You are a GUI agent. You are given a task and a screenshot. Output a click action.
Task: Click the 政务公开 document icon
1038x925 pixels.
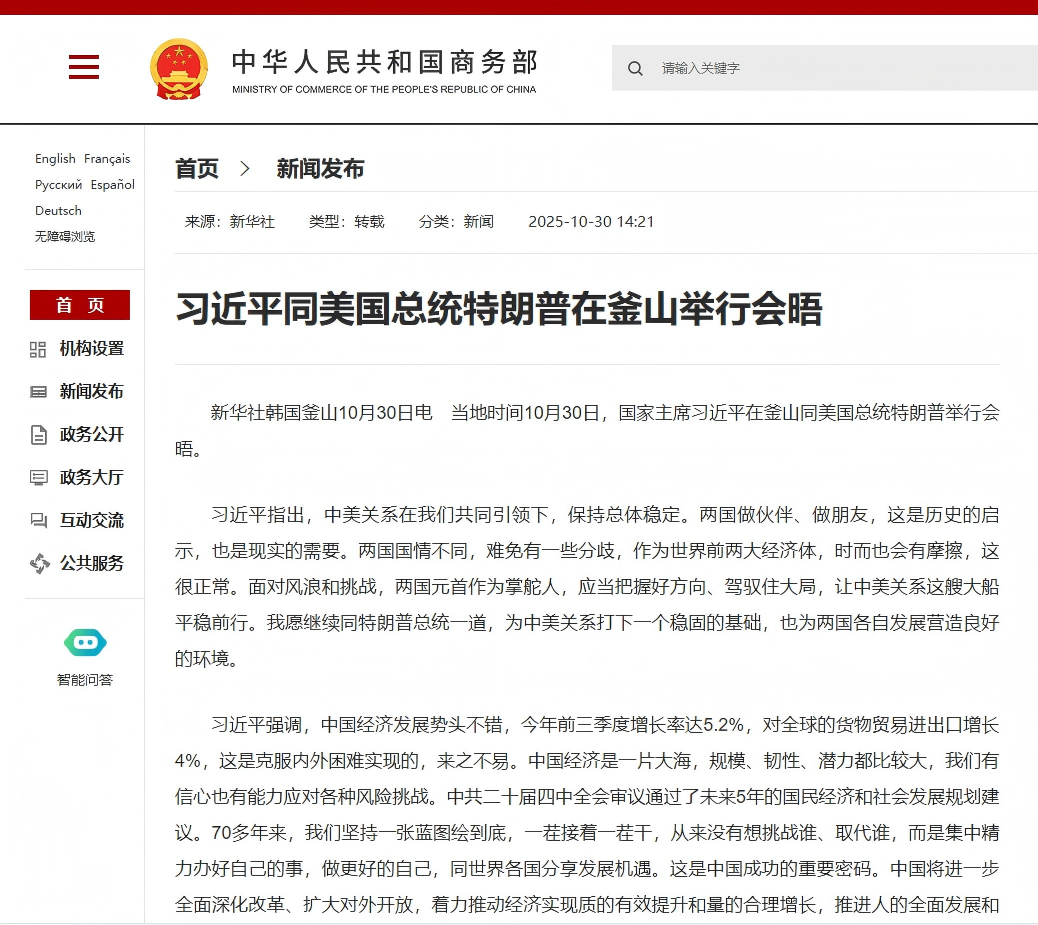38,435
